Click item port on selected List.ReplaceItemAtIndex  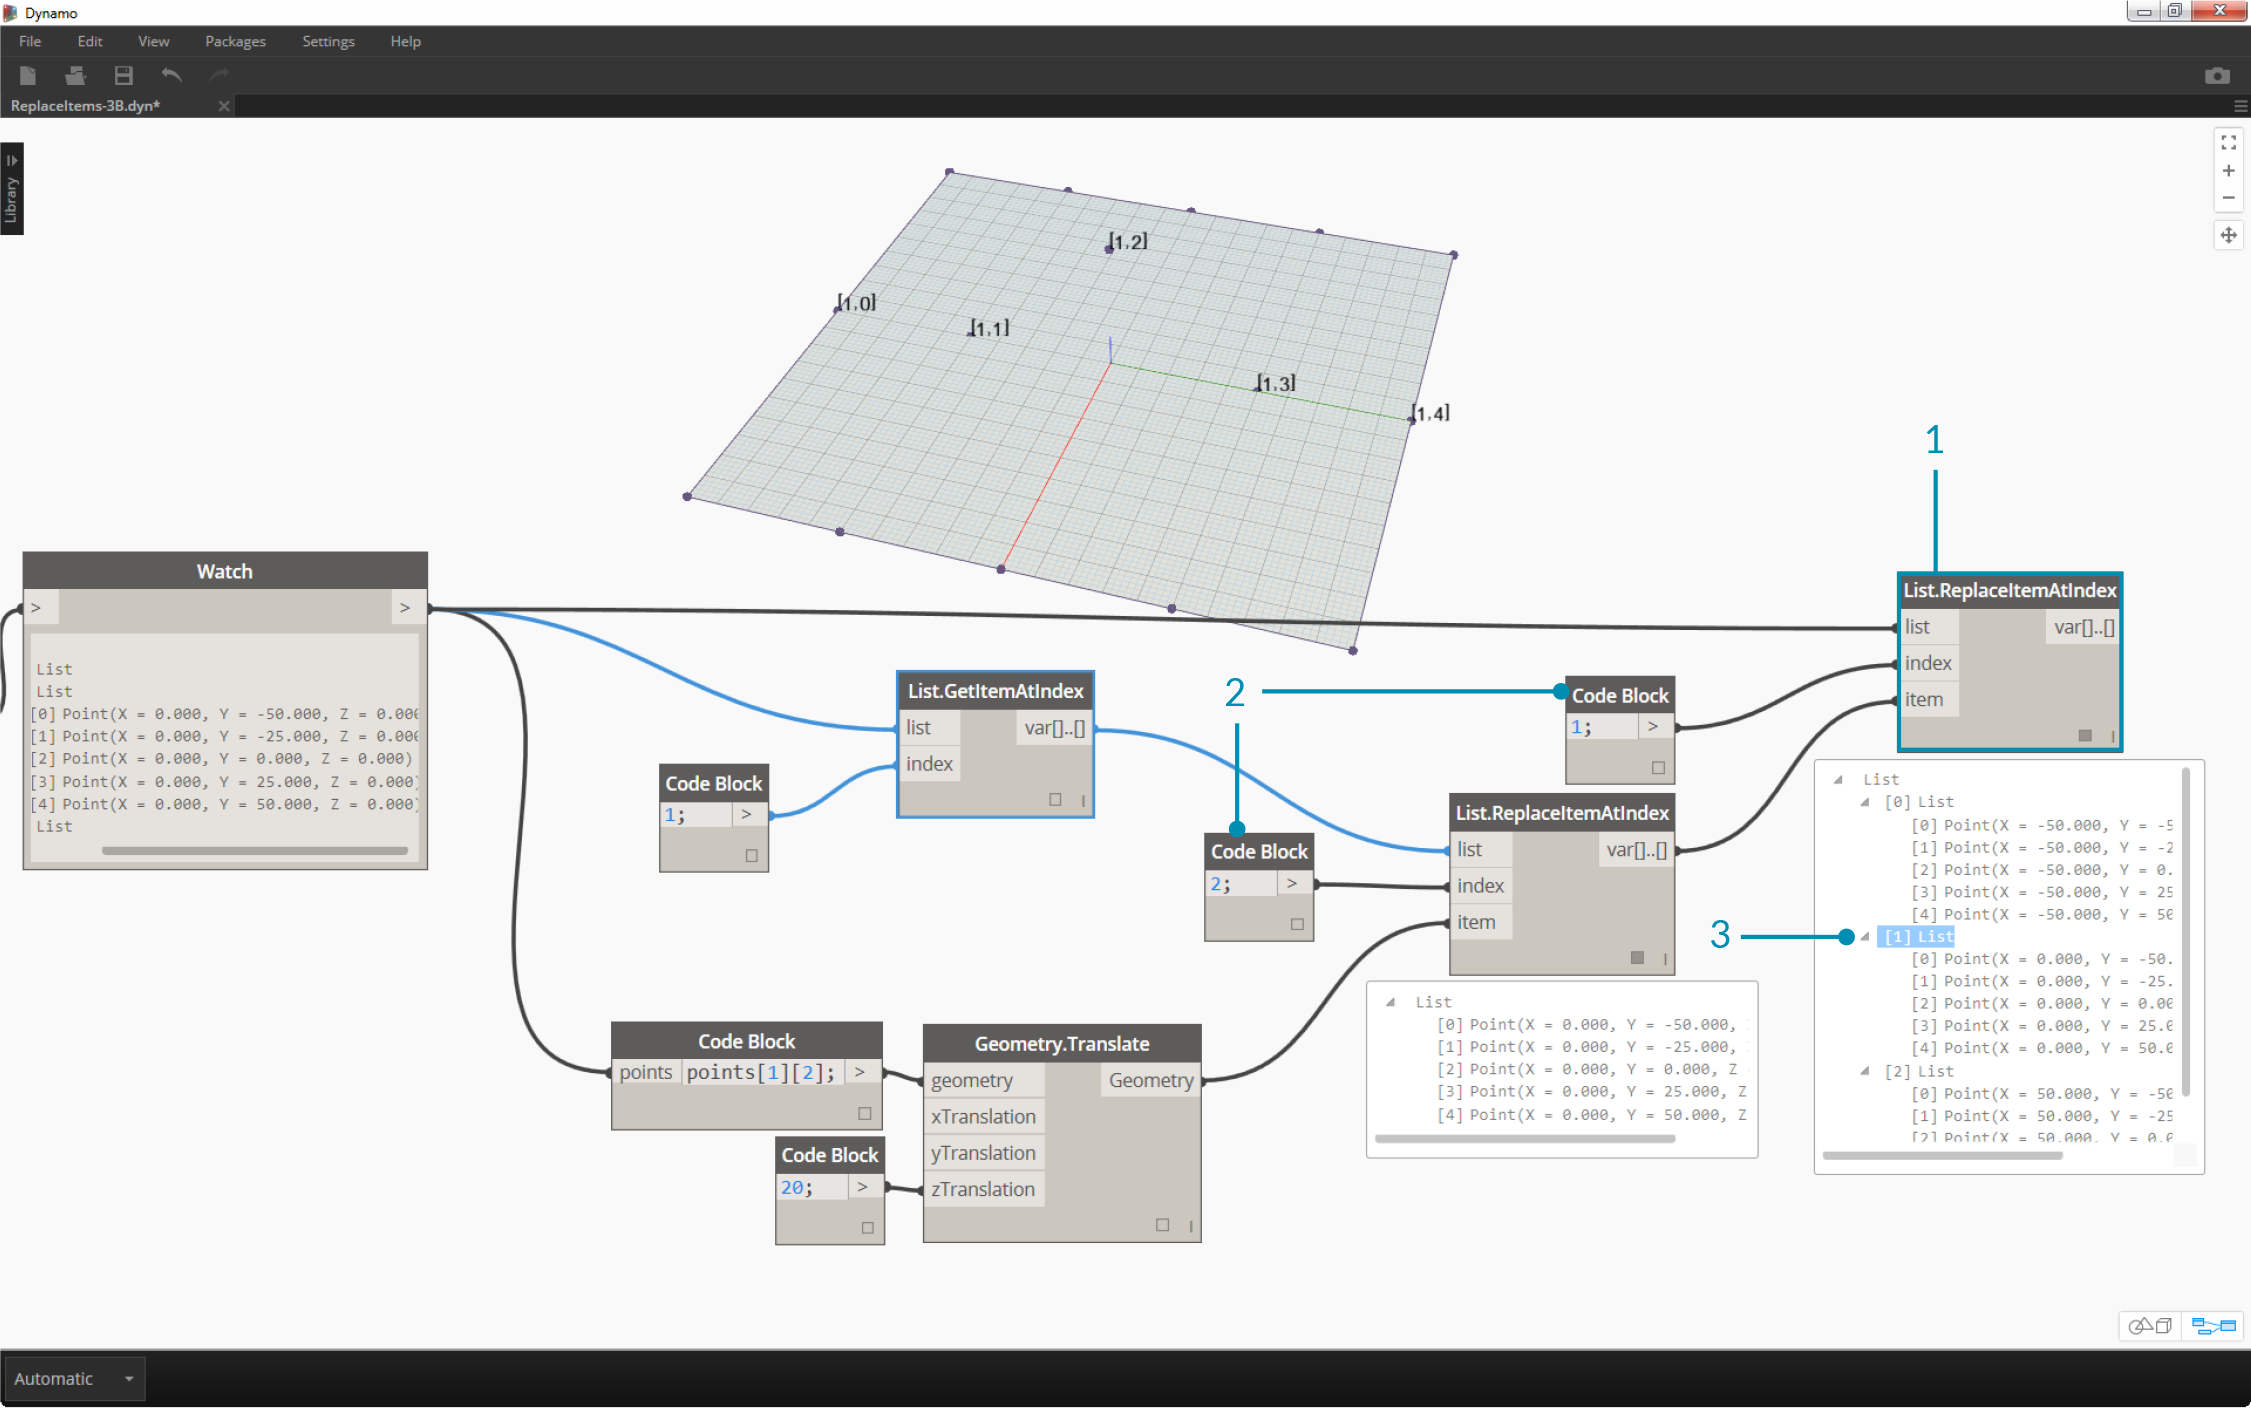(1928, 700)
